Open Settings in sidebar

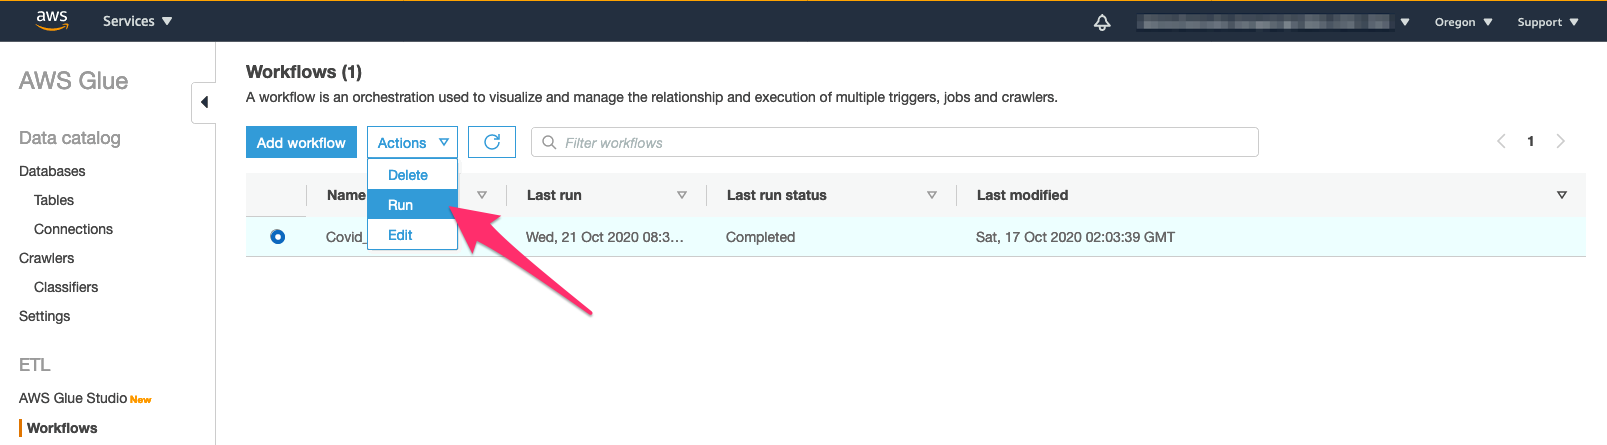pos(44,316)
